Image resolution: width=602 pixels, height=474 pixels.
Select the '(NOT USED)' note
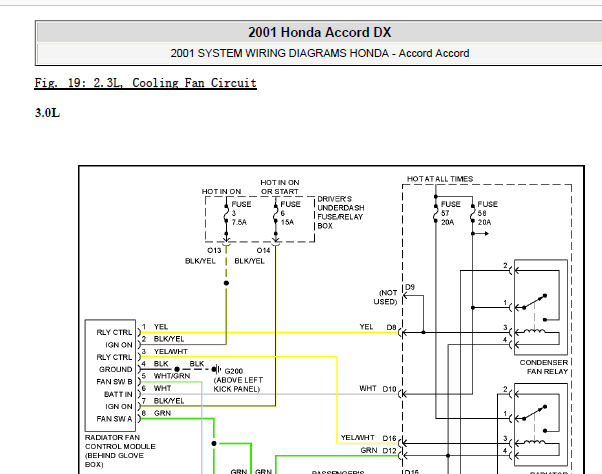(x=385, y=297)
